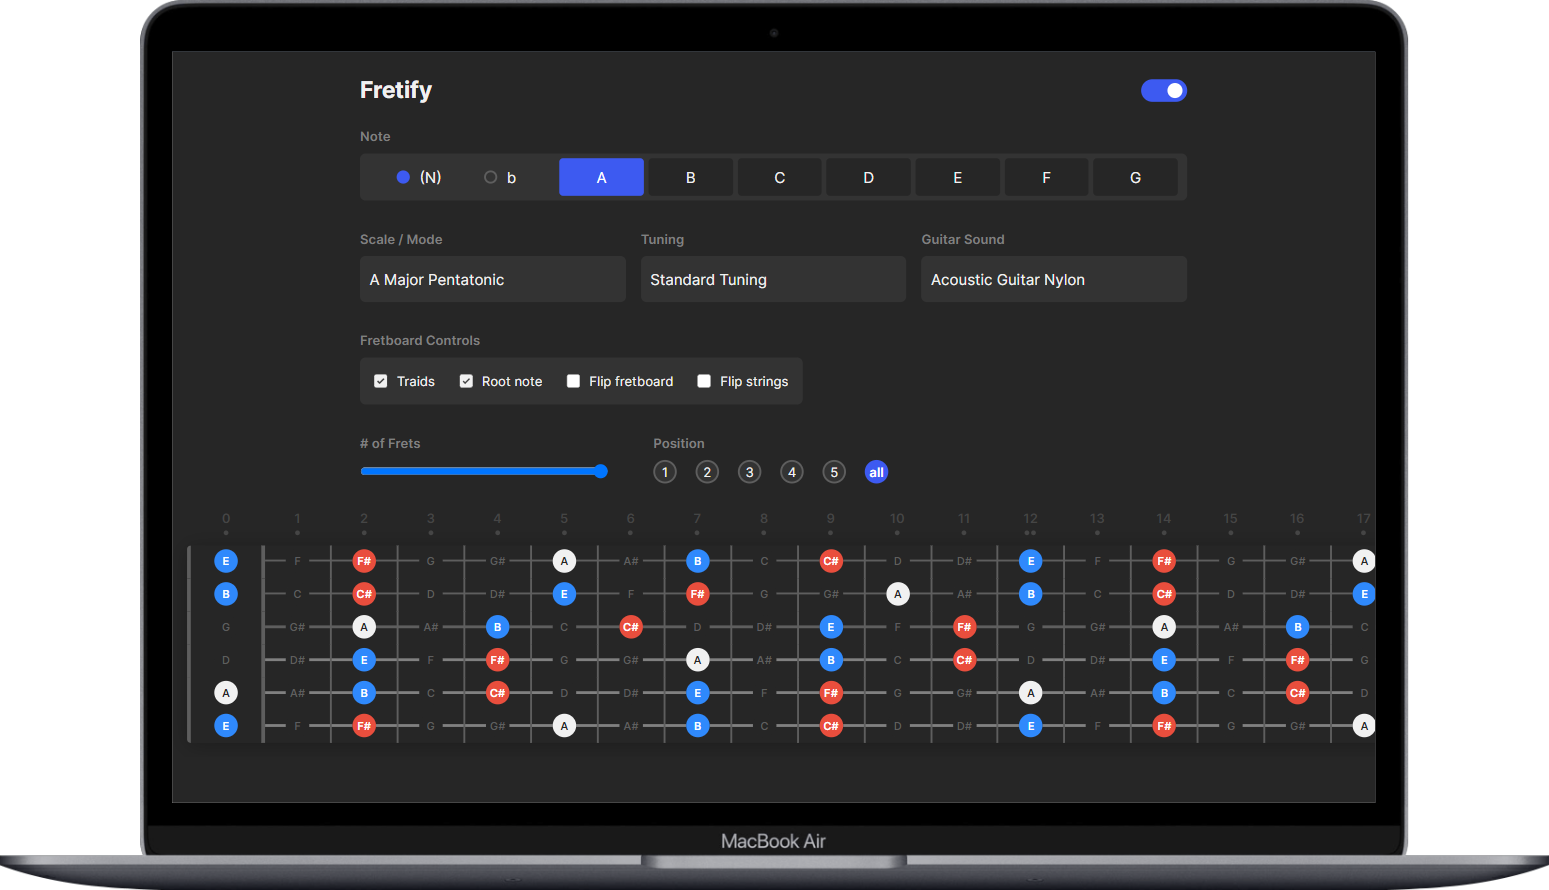1549x890 pixels.
Task: Click the red F# marker on fret 2 high string
Action: [x=364, y=561]
